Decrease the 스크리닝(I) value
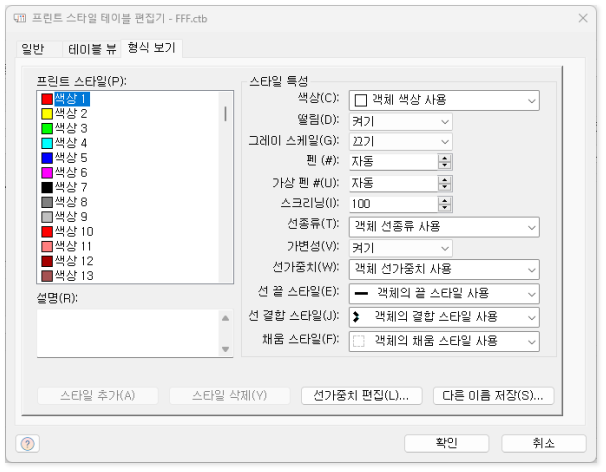Image resolution: width=606 pixels, height=472 pixels. click(x=444, y=208)
